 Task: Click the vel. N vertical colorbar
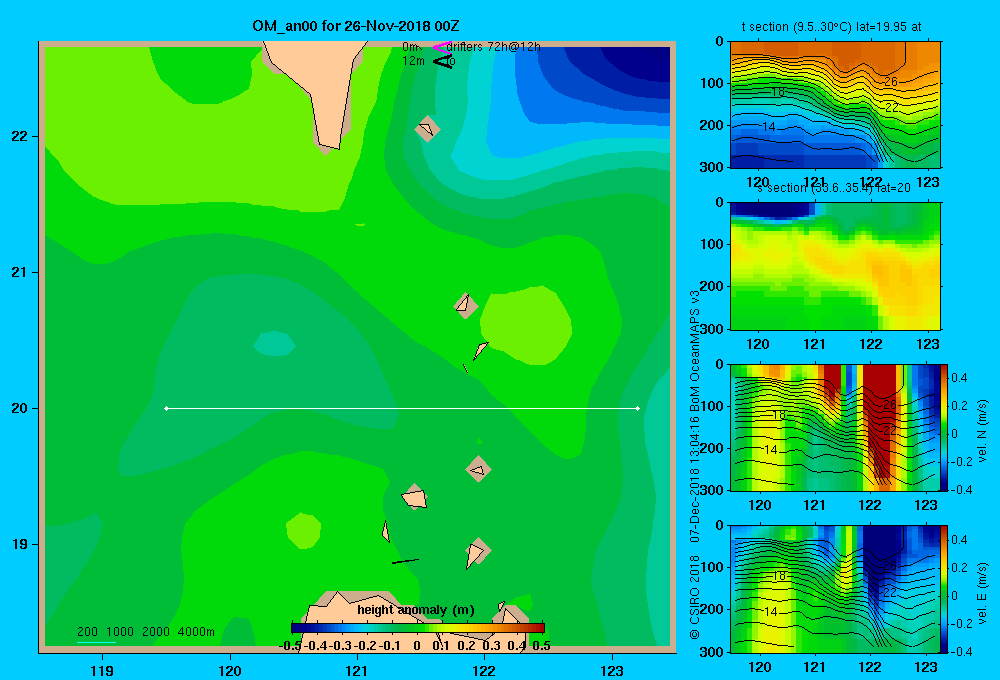tap(945, 427)
